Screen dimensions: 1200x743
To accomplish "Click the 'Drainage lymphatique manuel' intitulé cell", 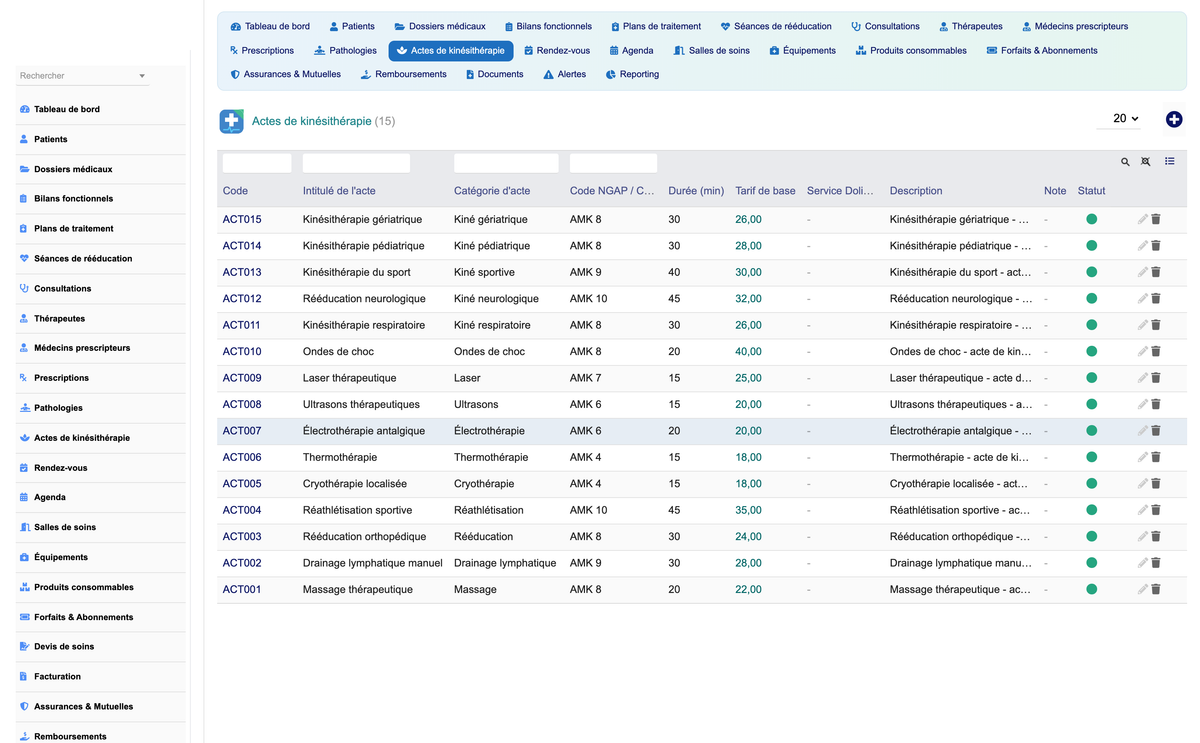I will 372,563.
